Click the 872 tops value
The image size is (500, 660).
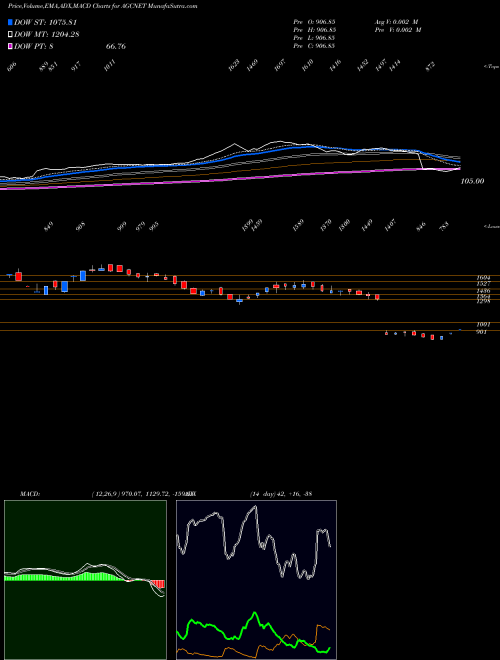pos(430,67)
